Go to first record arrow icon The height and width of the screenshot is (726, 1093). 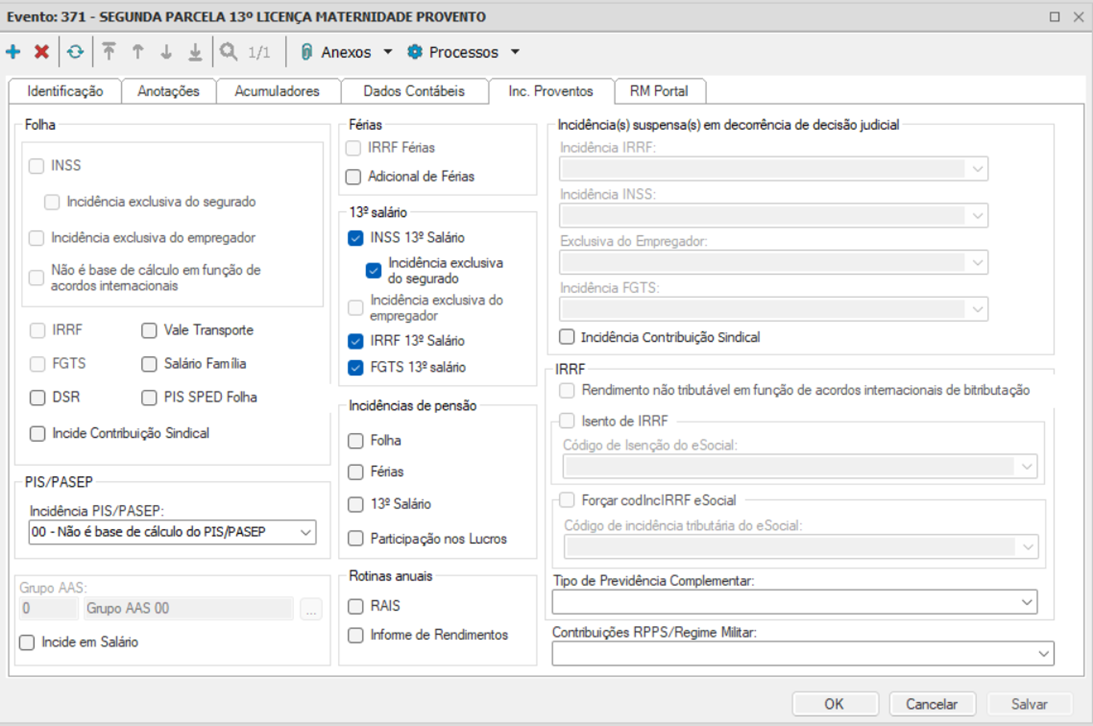tap(109, 52)
